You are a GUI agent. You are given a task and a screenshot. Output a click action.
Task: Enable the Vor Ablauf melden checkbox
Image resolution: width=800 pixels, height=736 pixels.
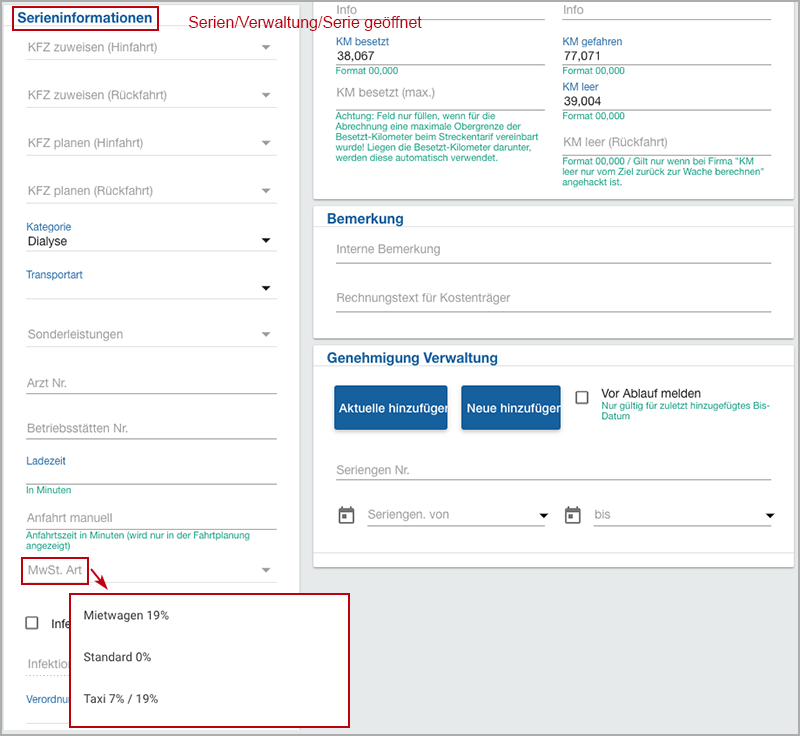pos(582,397)
